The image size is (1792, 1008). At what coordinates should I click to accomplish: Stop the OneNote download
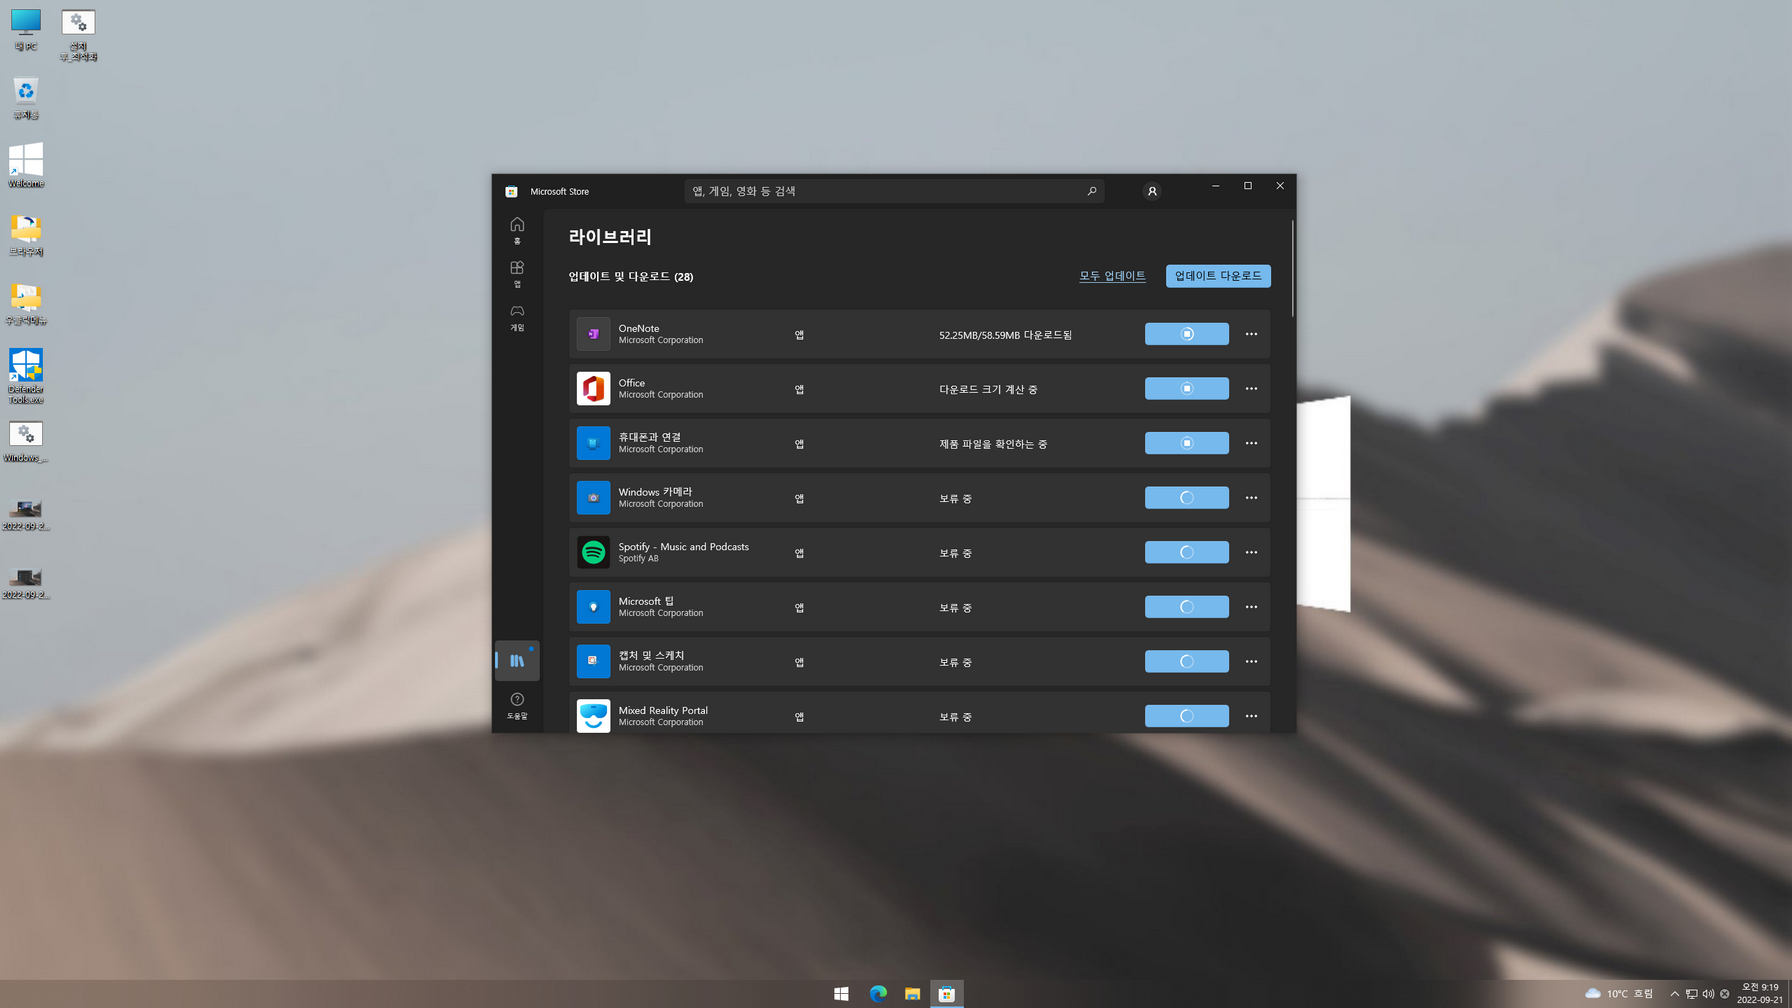pos(1186,334)
